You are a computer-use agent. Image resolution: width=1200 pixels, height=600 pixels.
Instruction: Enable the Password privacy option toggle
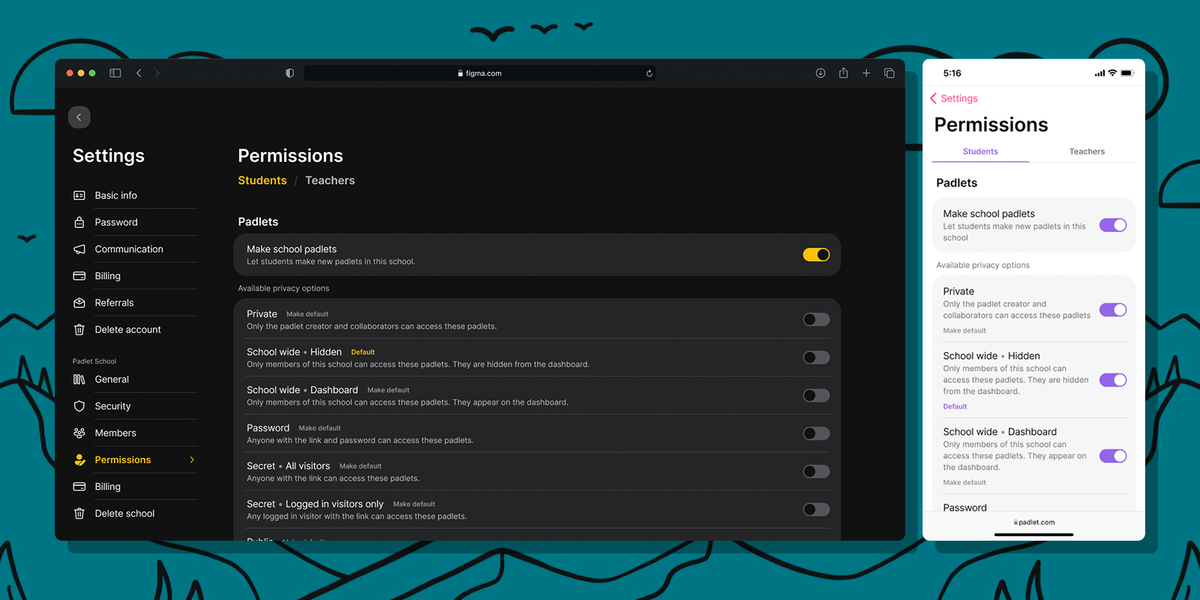pyautogui.click(x=816, y=434)
